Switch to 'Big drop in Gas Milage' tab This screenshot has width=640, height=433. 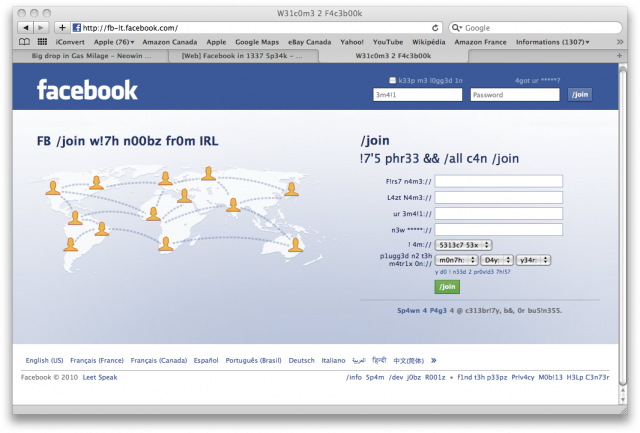(x=91, y=56)
